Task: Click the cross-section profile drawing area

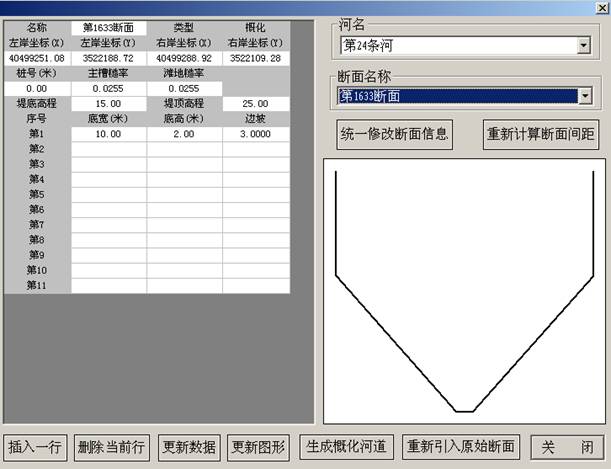Action: [x=461, y=290]
